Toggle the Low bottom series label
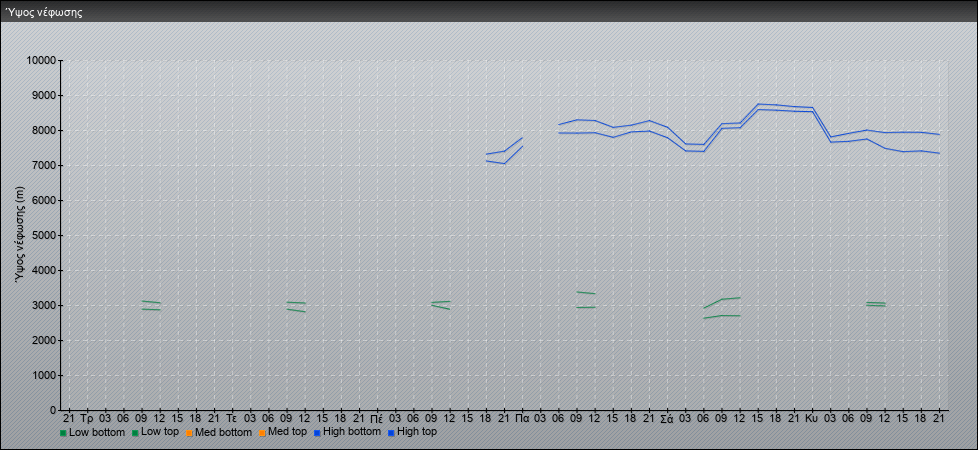Image resolution: width=978 pixels, height=450 pixels. tap(97, 432)
